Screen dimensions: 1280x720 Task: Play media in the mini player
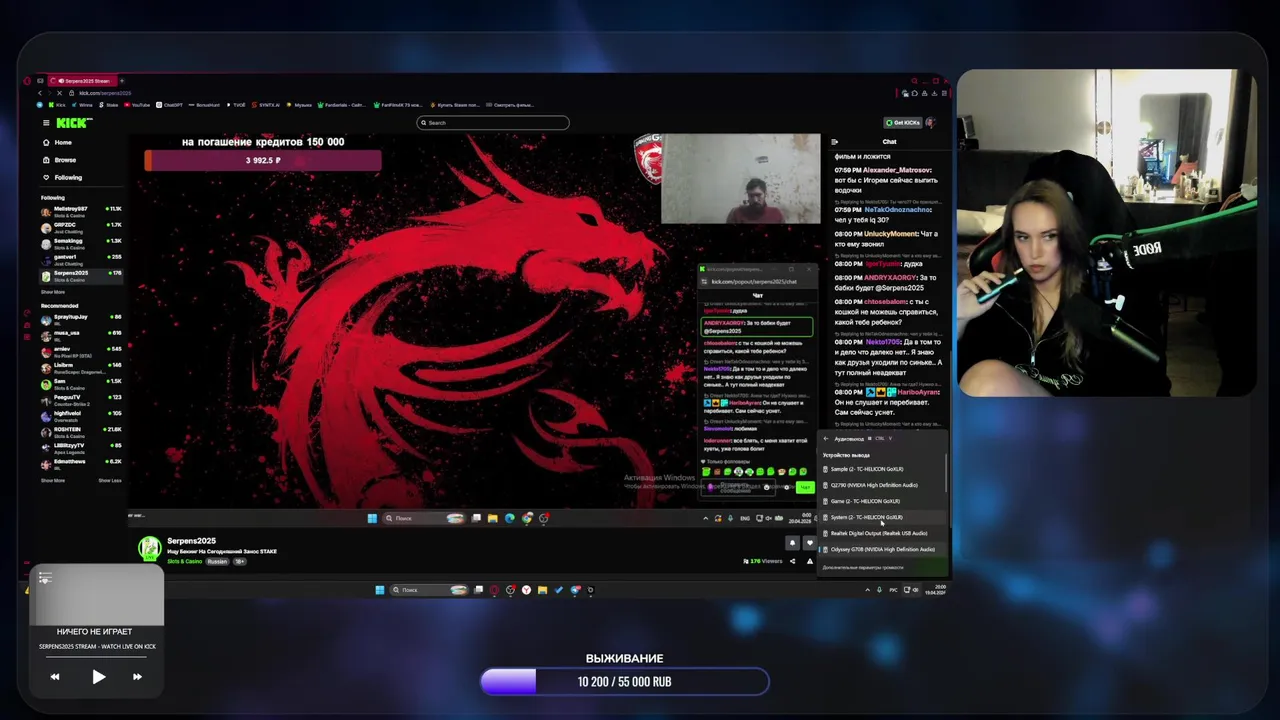98,677
